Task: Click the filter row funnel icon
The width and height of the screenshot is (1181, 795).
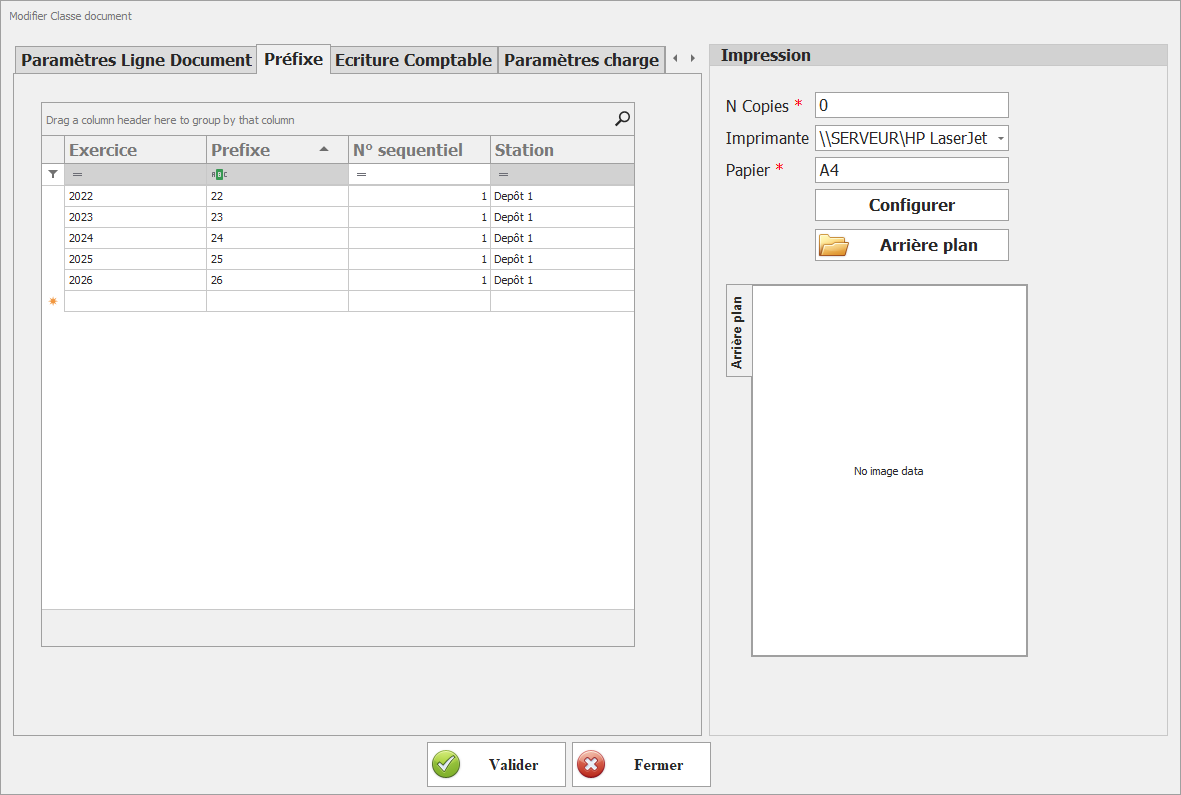Action: [x=53, y=174]
